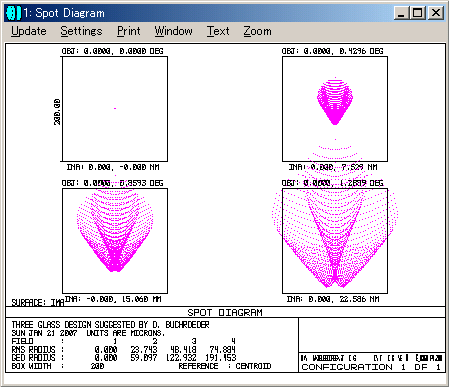The width and height of the screenshot is (449, 387).
Task: Open the Text menu
Action: coord(218,31)
